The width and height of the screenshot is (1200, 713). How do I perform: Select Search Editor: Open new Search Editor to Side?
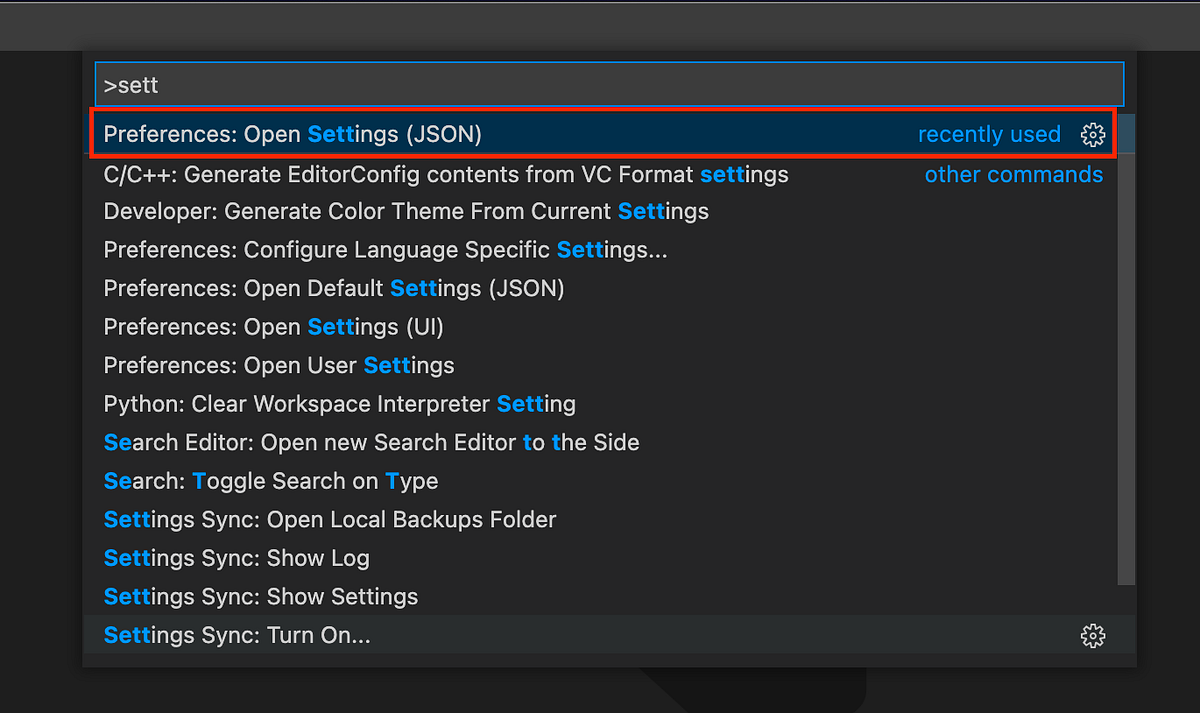[602, 443]
